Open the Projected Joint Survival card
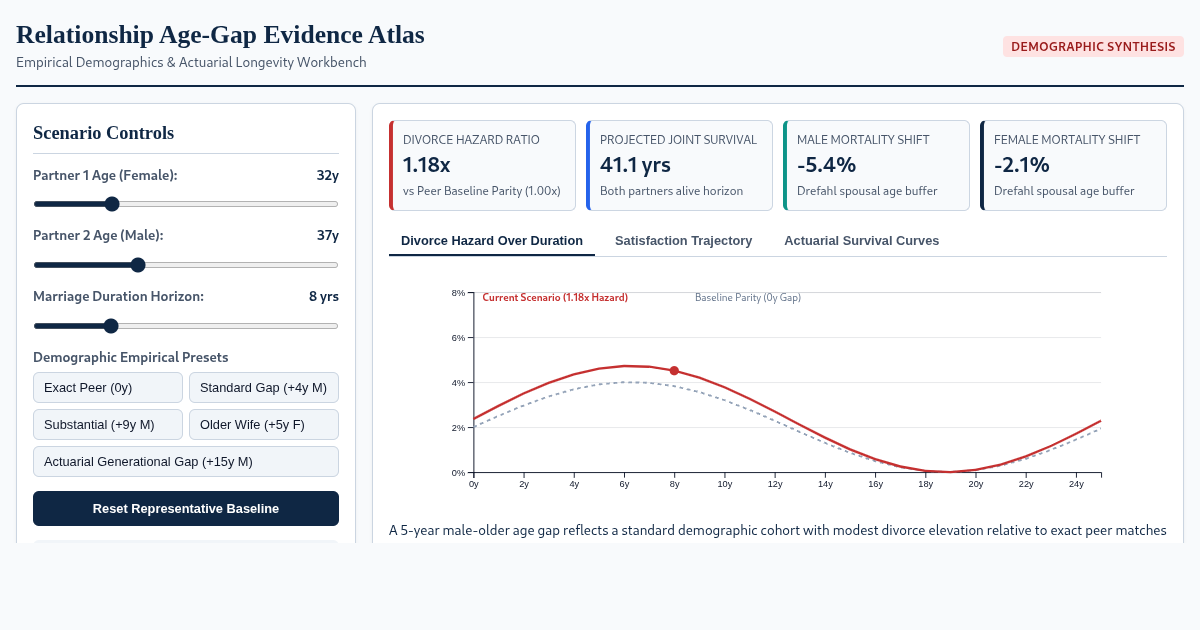Viewport: 1200px width, 630px height. click(679, 165)
